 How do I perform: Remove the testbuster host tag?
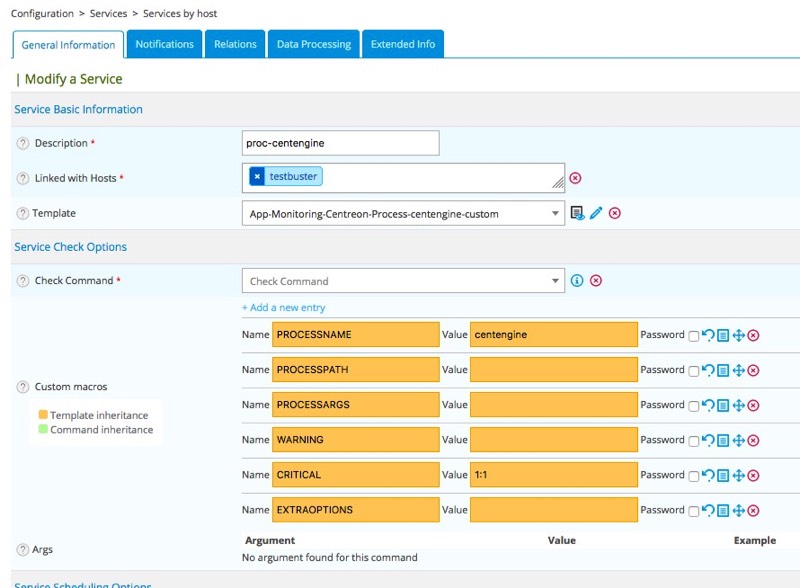pos(257,176)
